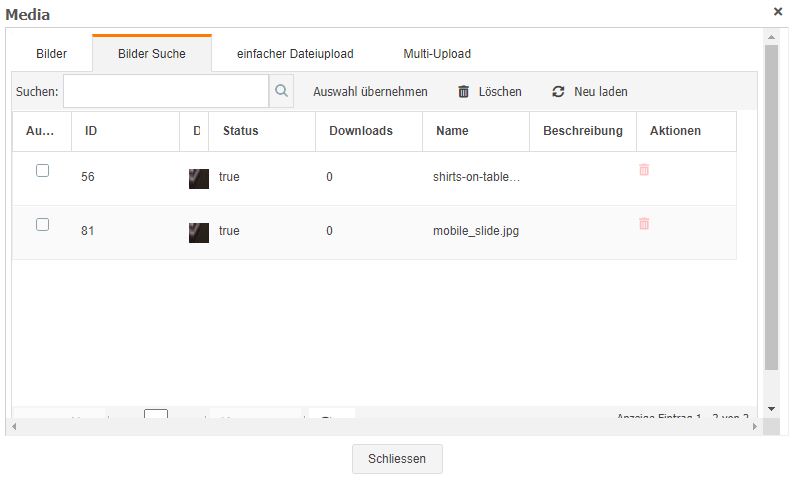The image size is (793, 484).
Task: Sort the table by ID column header
Action: tap(91, 131)
